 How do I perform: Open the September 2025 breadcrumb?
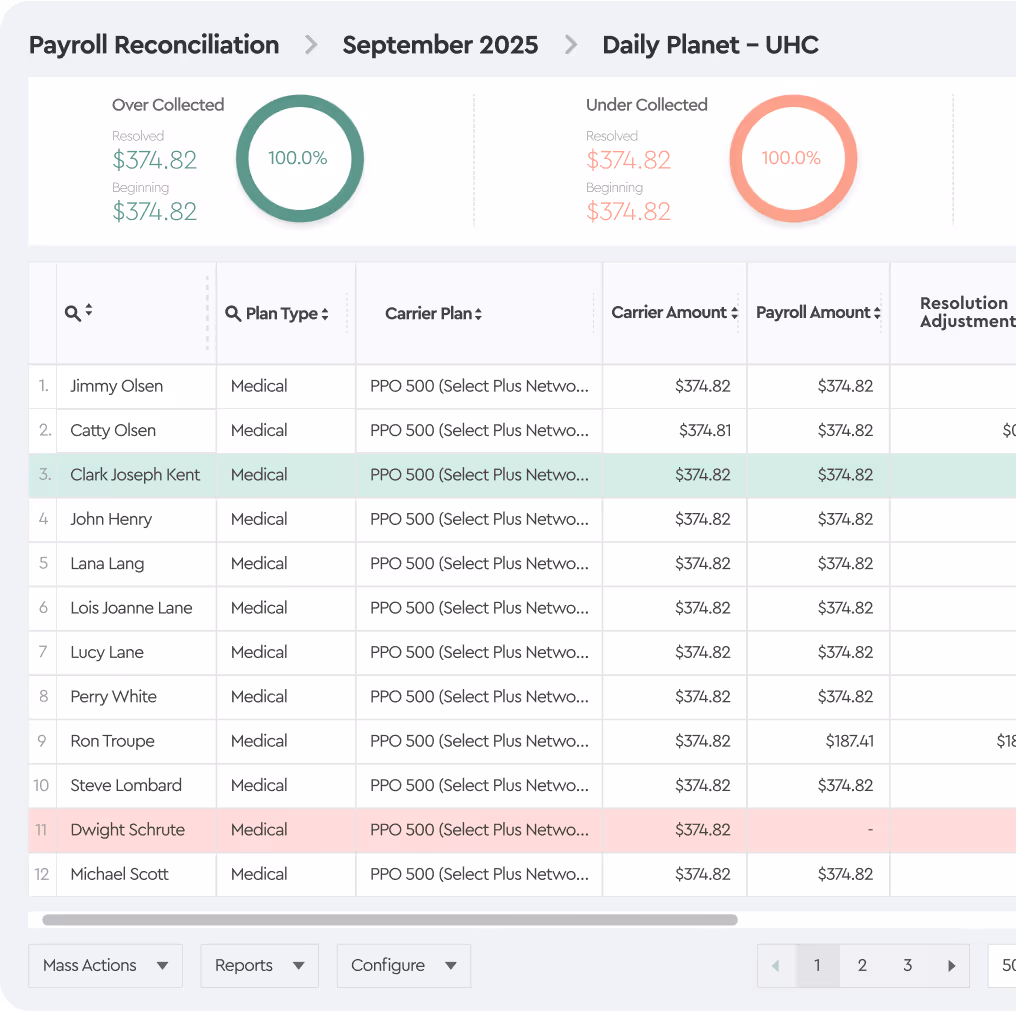tap(440, 45)
